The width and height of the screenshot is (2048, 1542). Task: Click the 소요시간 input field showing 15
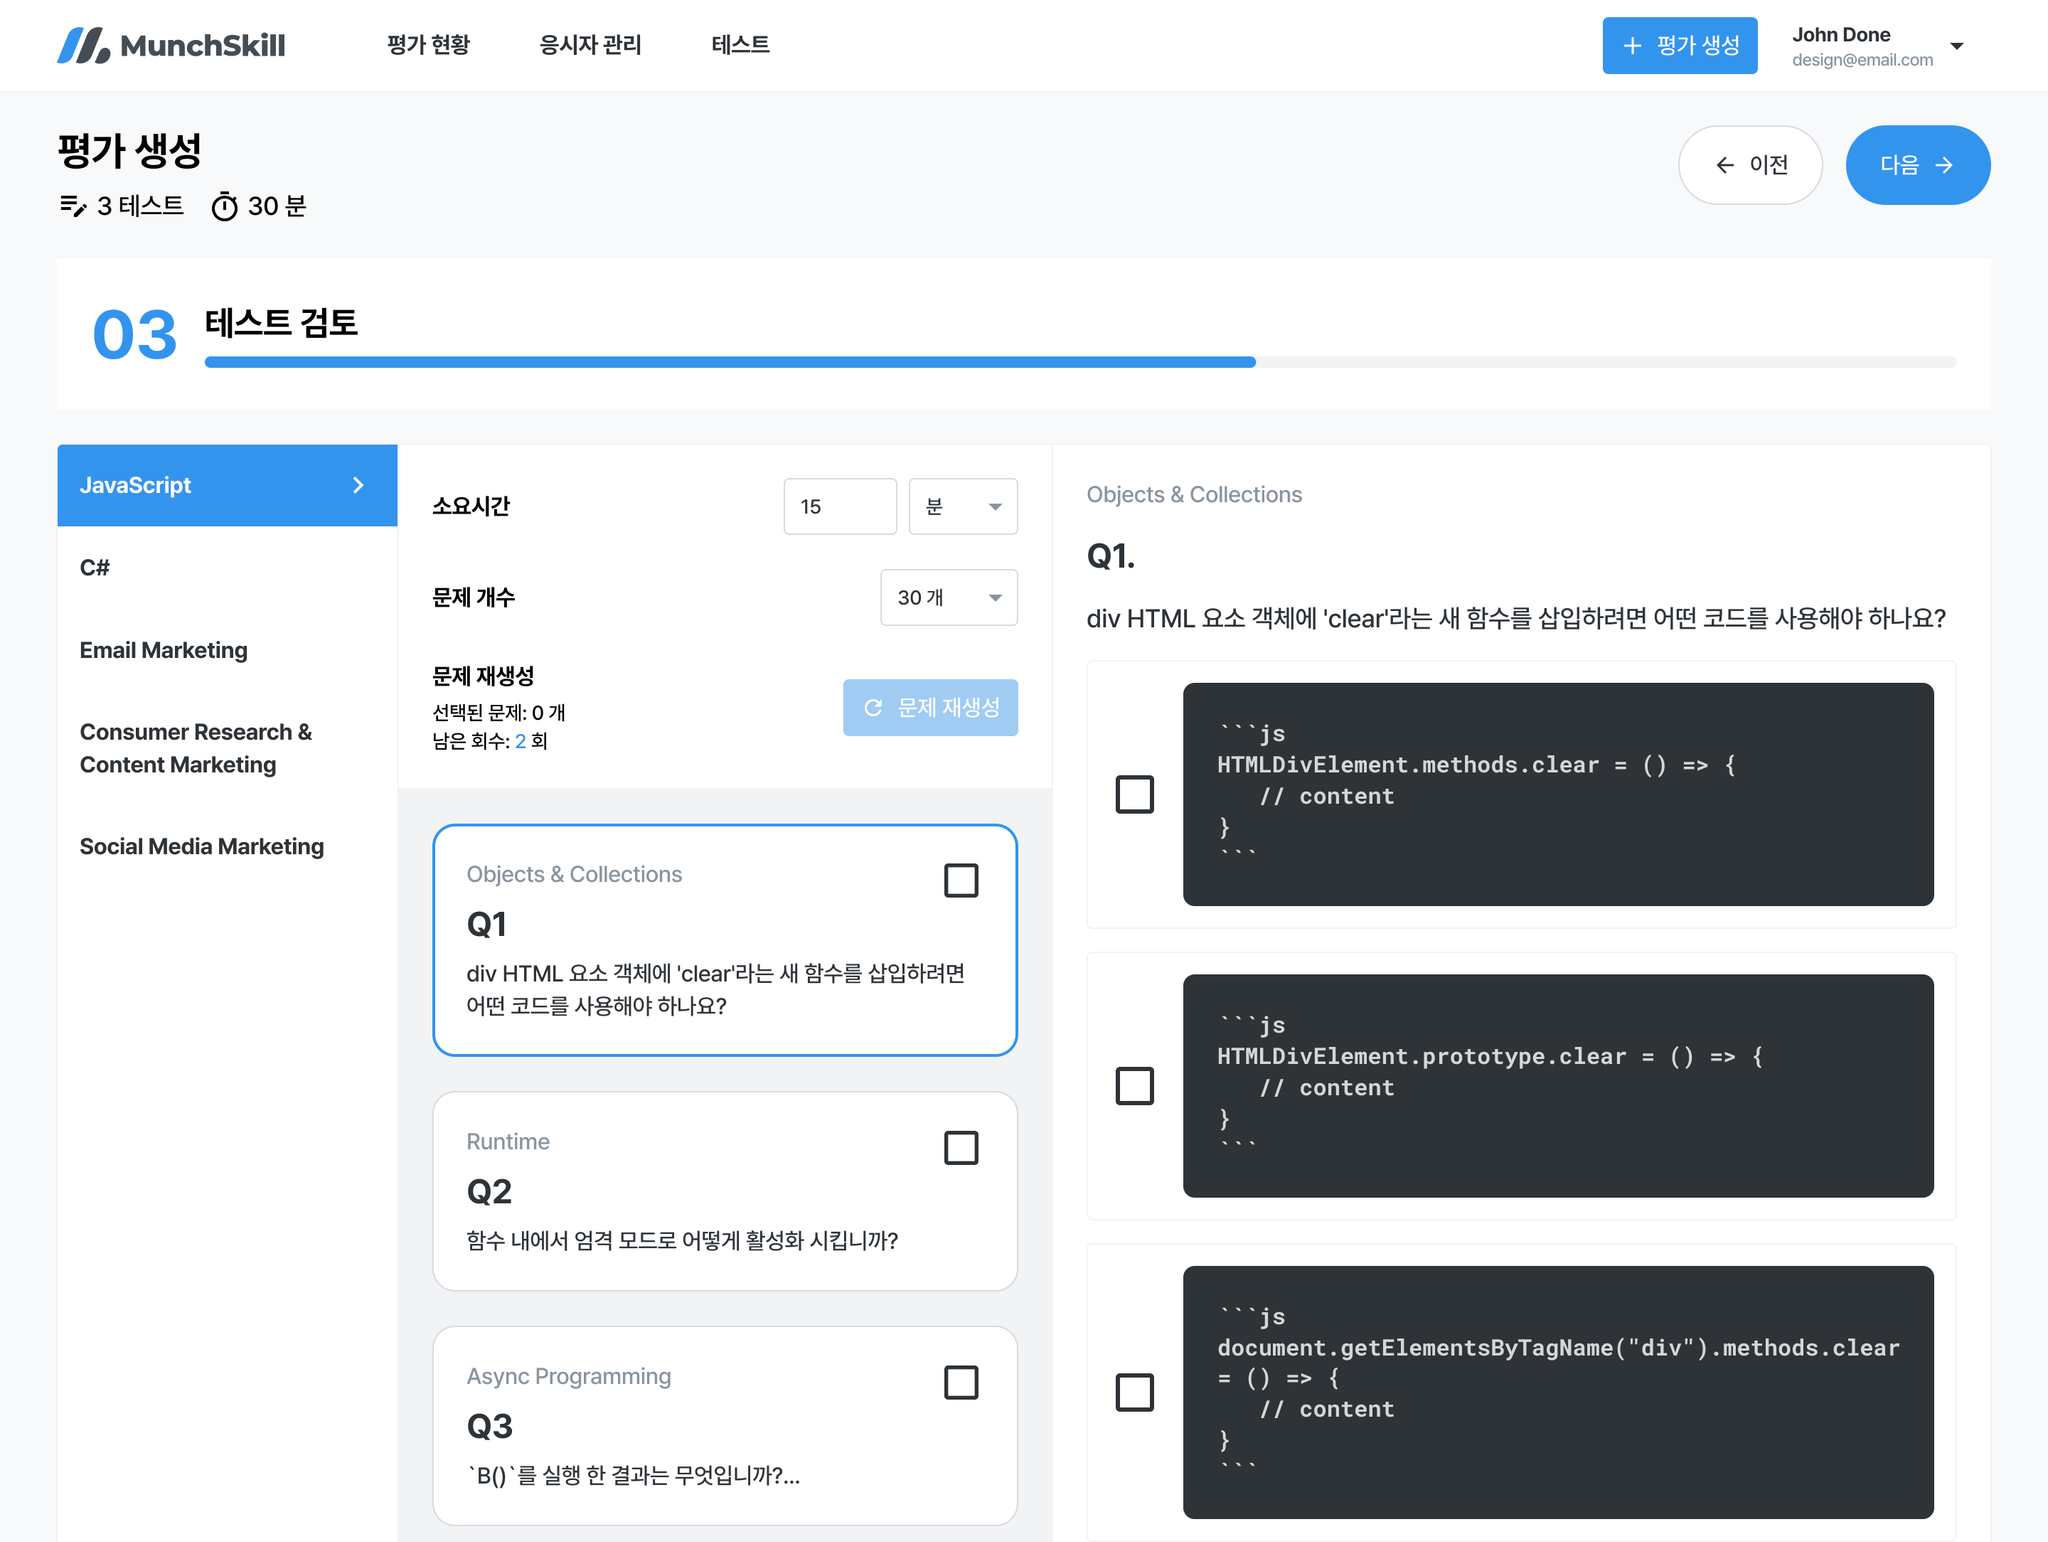(x=839, y=507)
